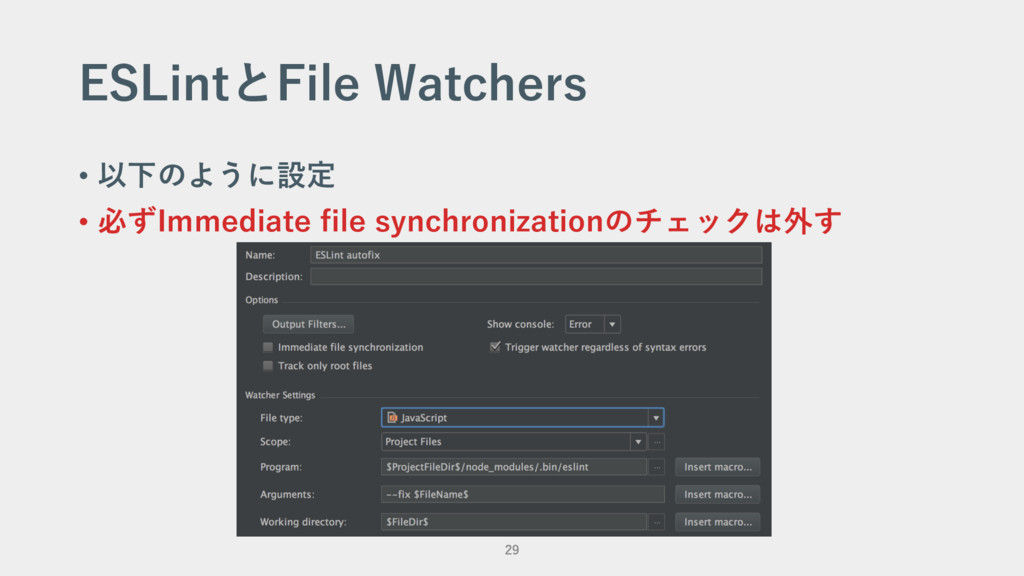Expand the Scope Project Files dropdown

click(x=513, y=441)
